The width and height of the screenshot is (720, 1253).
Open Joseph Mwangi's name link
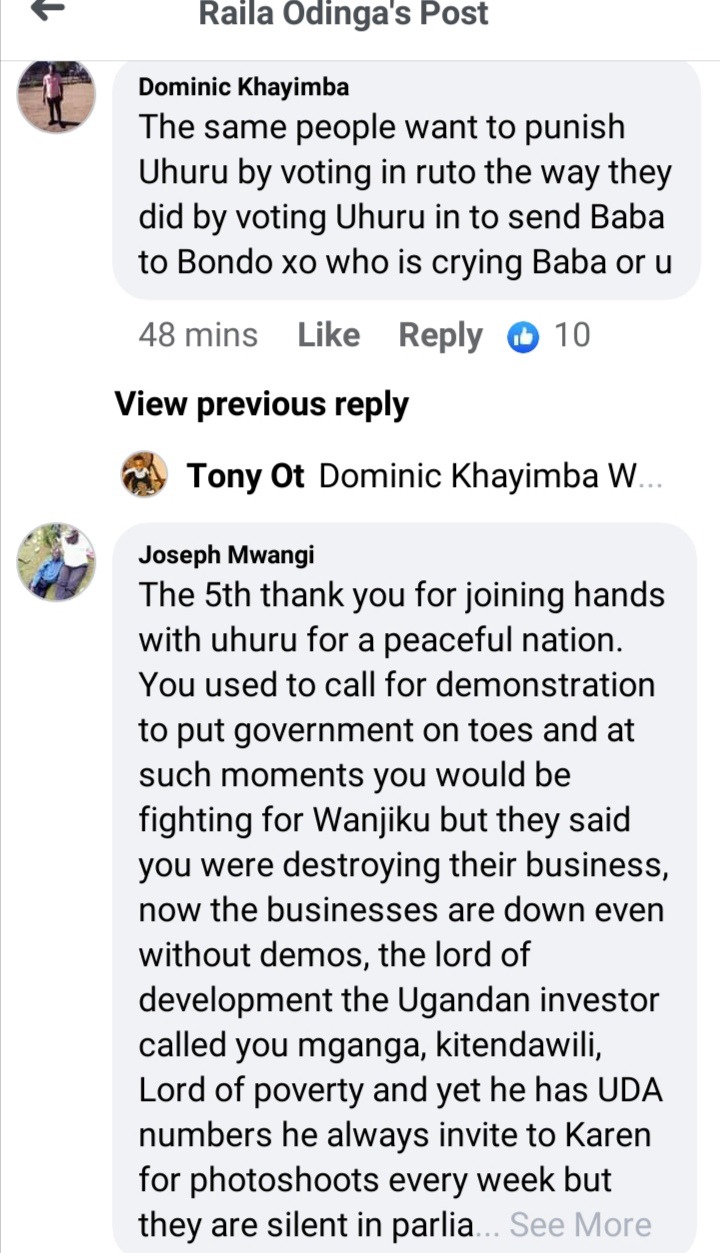(226, 554)
